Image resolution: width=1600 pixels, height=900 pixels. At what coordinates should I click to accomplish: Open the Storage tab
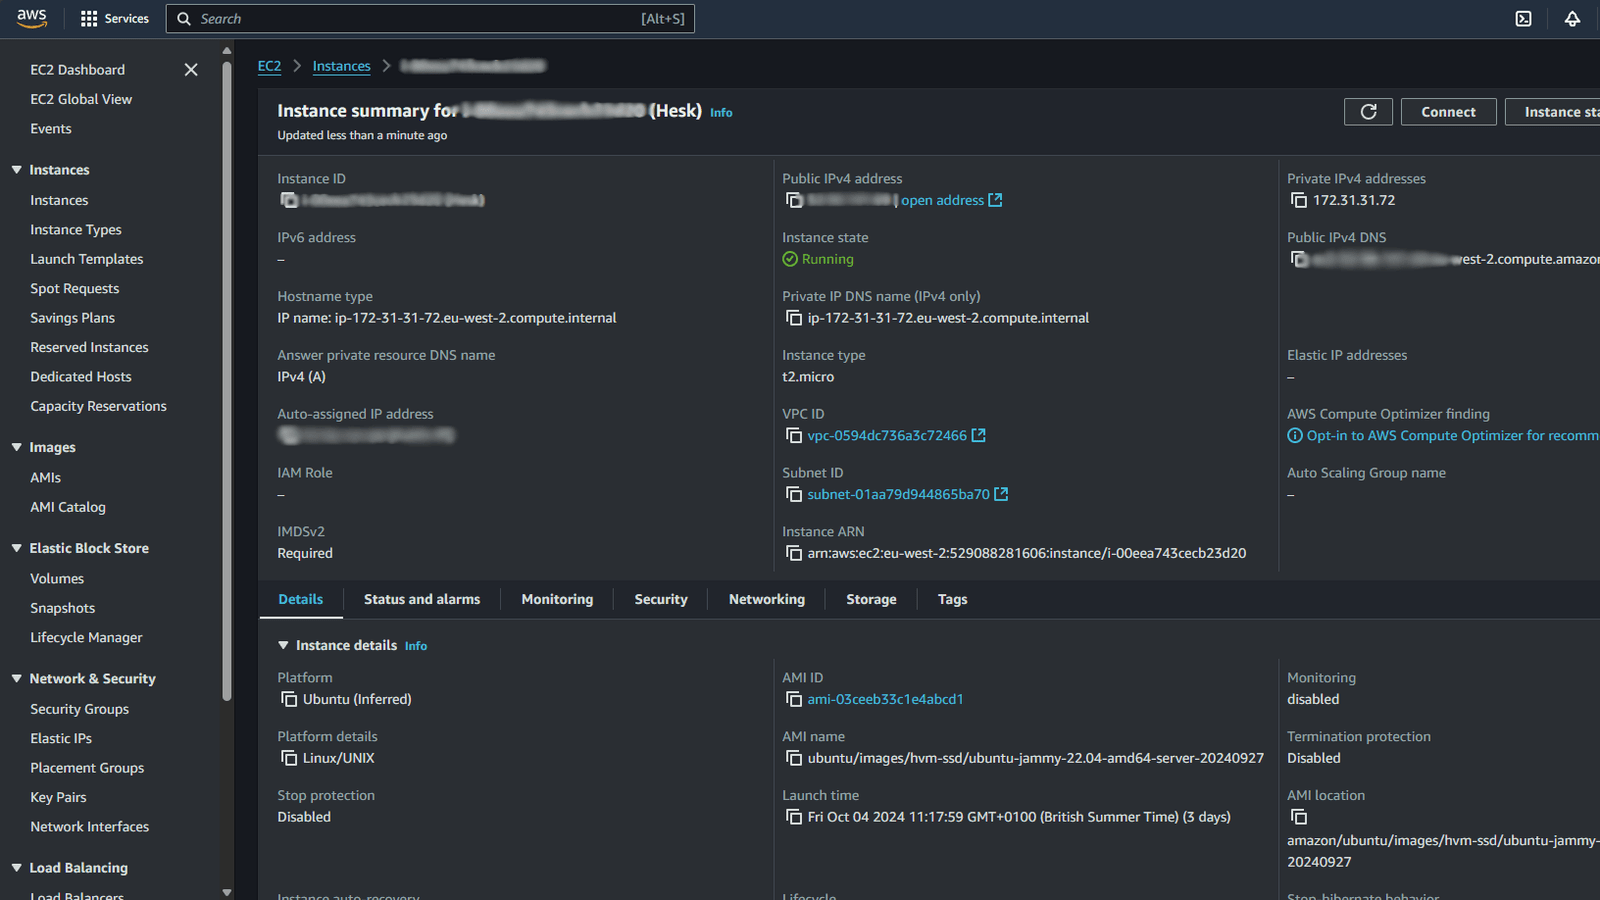(x=870, y=599)
